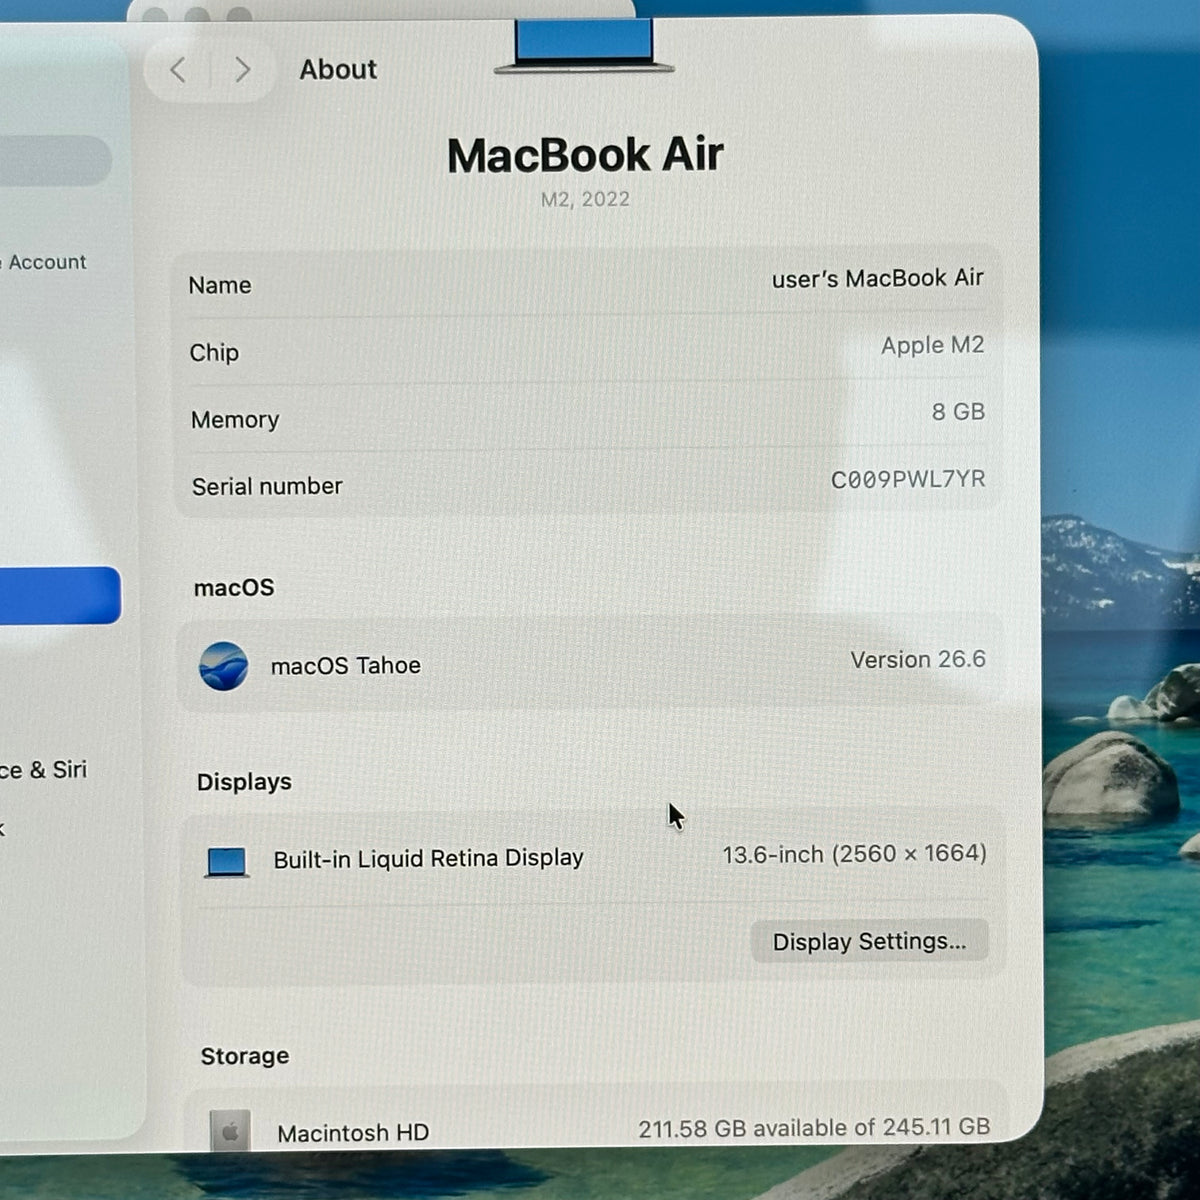
Task: Edit the name user's MacBook Air
Action: pyautogui.click(x=878, y=279)
